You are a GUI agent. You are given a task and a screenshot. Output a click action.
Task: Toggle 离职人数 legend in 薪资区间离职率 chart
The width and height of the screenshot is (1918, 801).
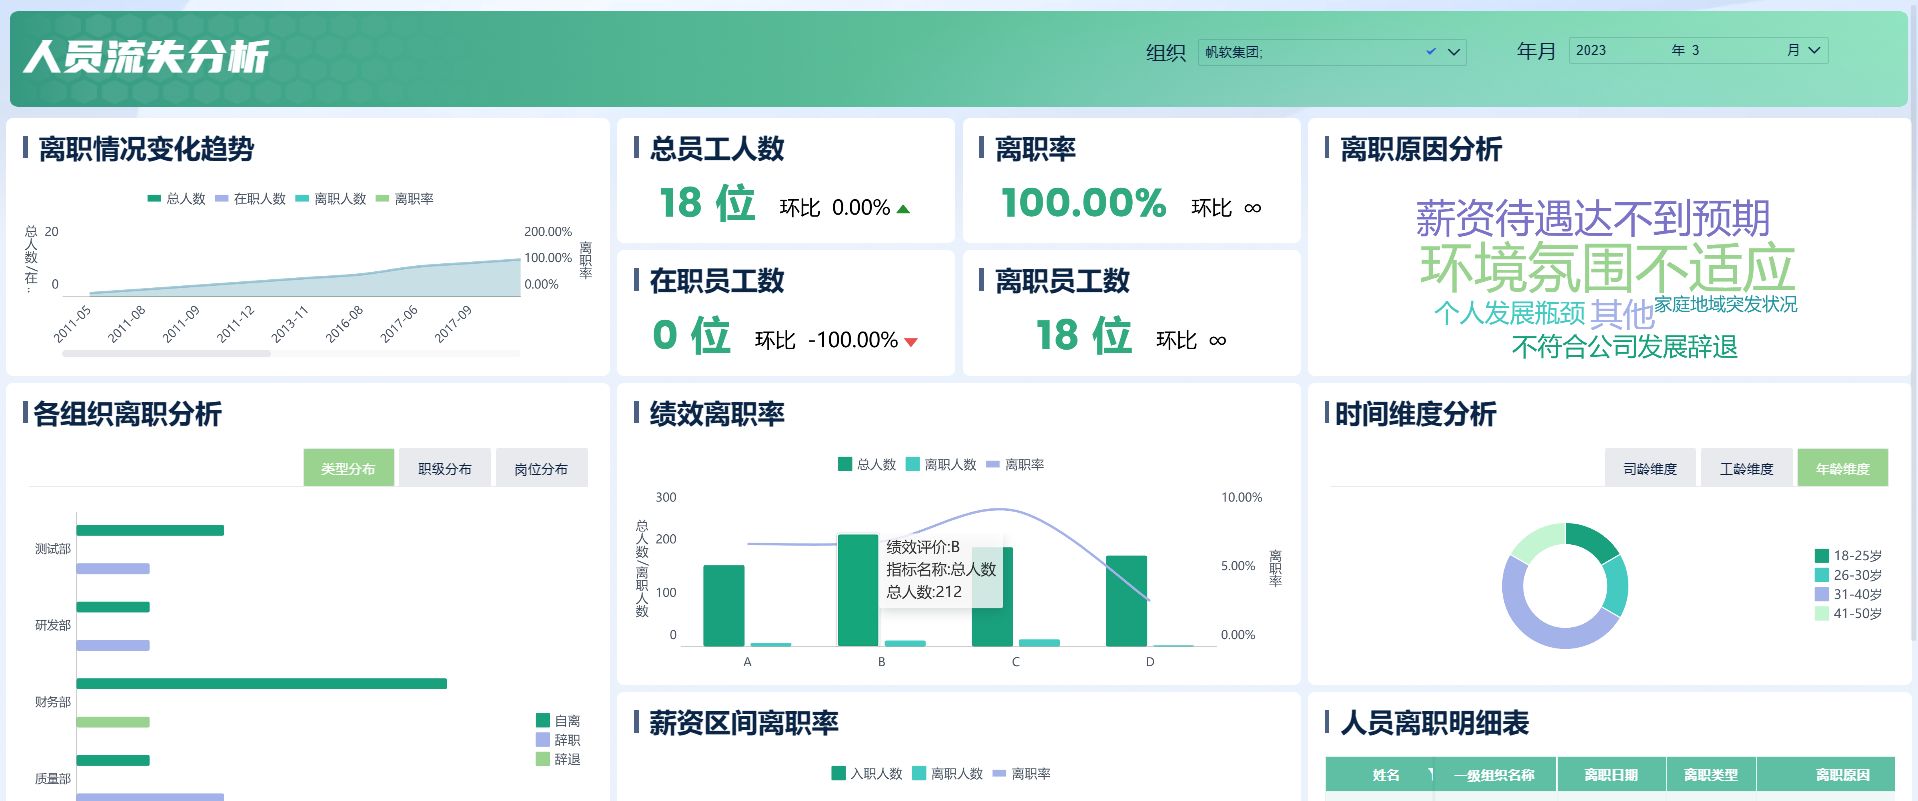click(947, 773)
